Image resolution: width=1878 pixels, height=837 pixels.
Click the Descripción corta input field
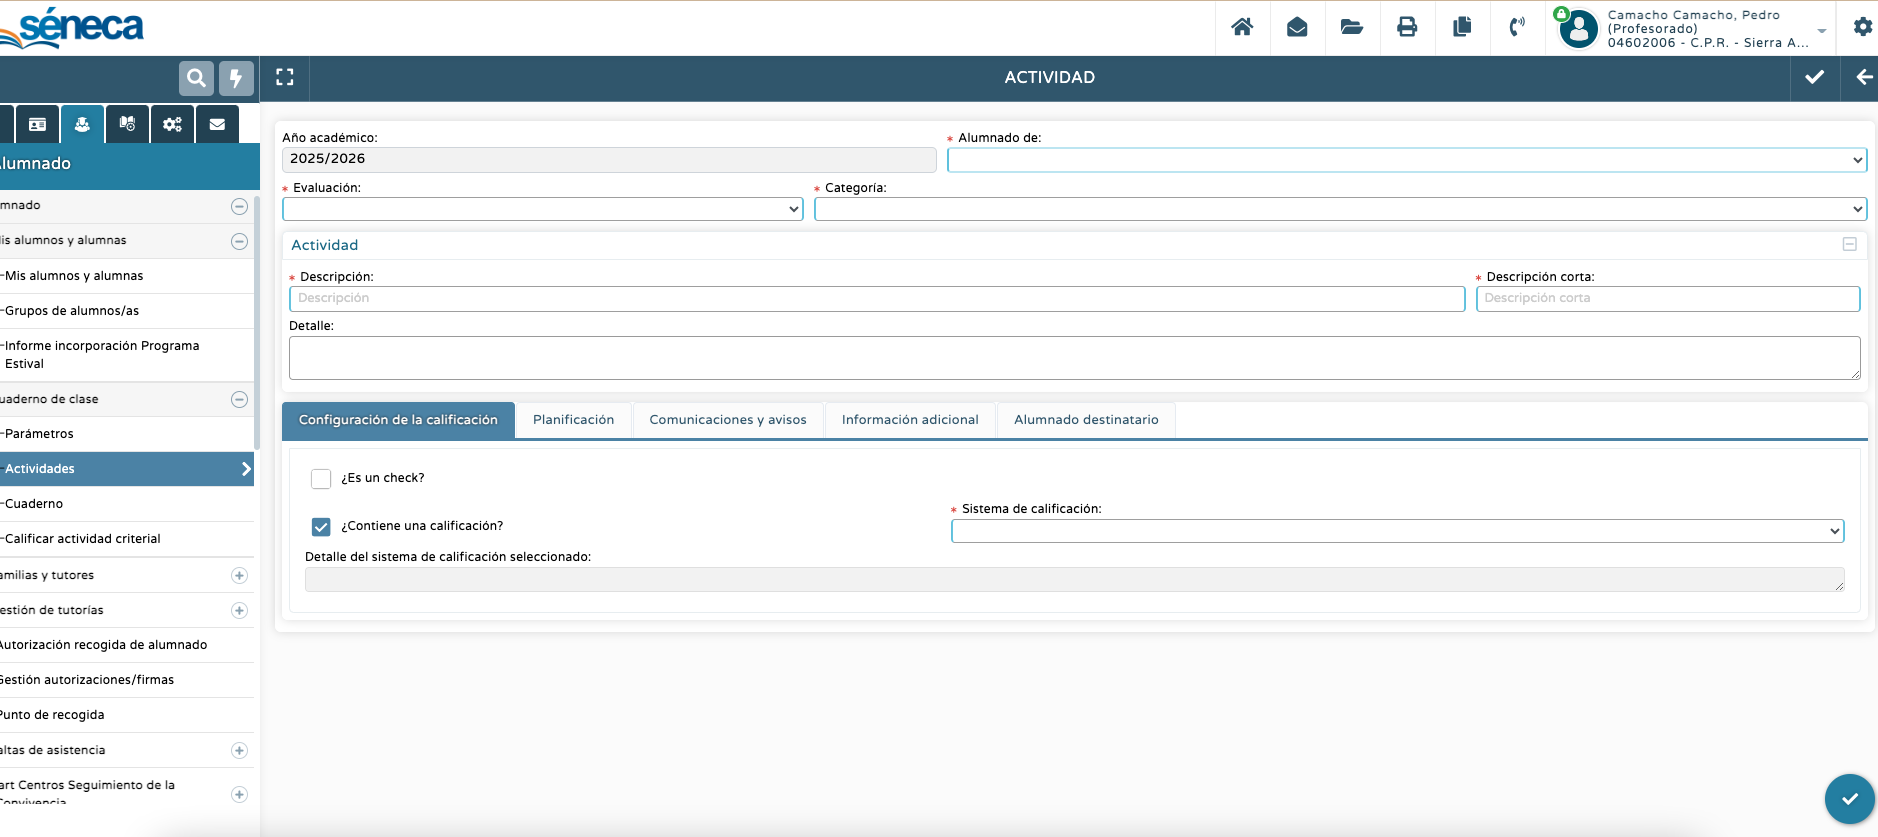click(x=1667, y=298)
